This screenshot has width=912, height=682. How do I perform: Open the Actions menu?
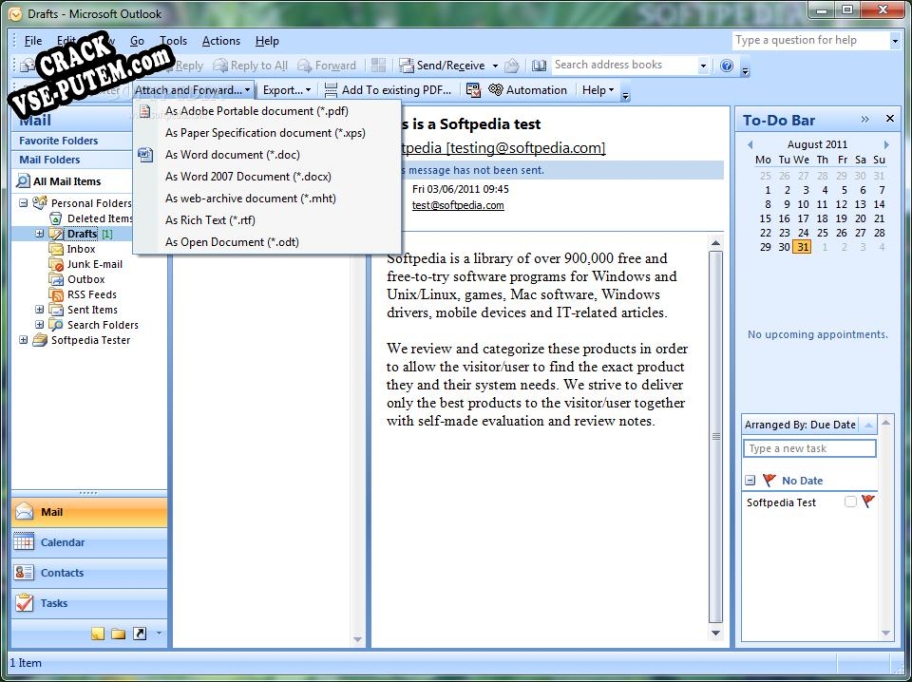click(221, 41)
